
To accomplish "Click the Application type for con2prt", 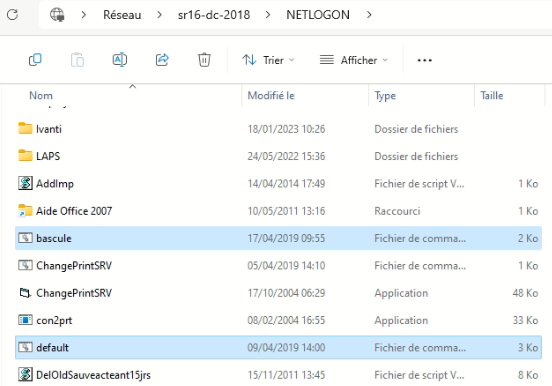I will point(401,320).
